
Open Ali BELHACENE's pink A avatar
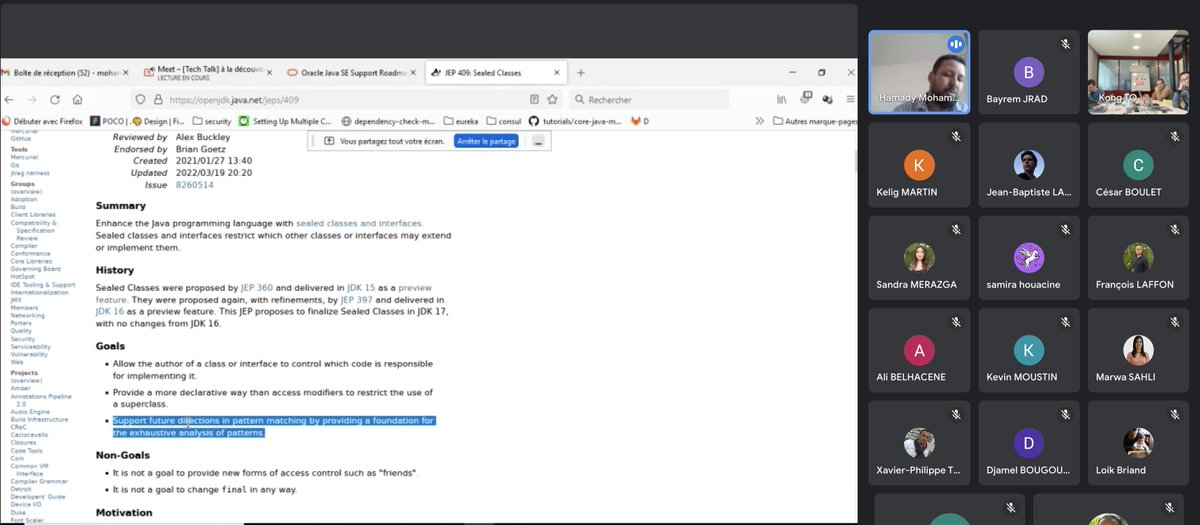(x=919, y=350)
